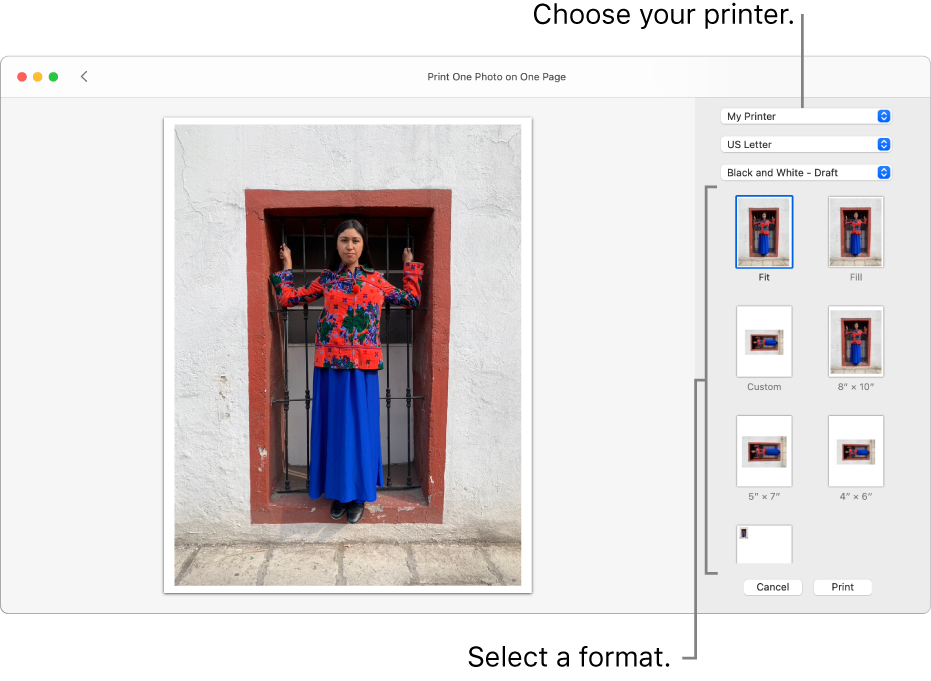Image resolution: width=931 pixels, height=681 pixels.
Task: Click the Cancel button
Action: click(772, 587)
